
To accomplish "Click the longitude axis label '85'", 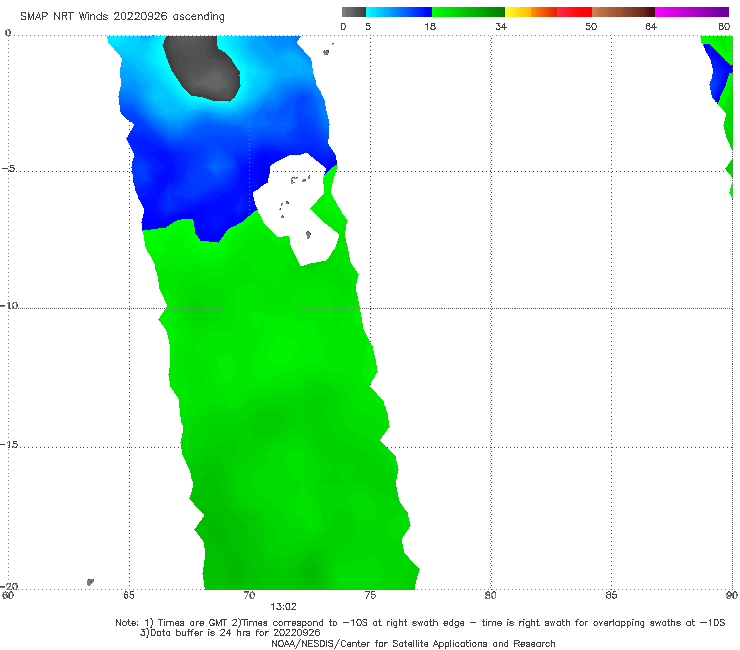I will point(611,595).
